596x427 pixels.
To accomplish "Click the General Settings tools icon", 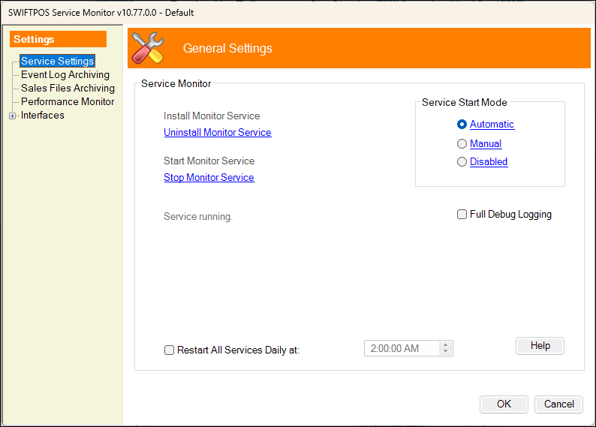I will (148, 48).
